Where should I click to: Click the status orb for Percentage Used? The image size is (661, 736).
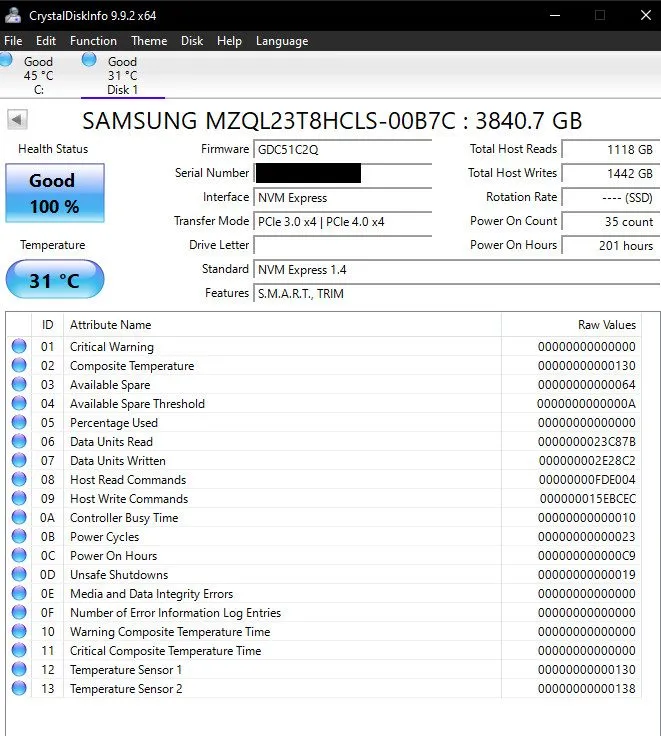point(19,422)
